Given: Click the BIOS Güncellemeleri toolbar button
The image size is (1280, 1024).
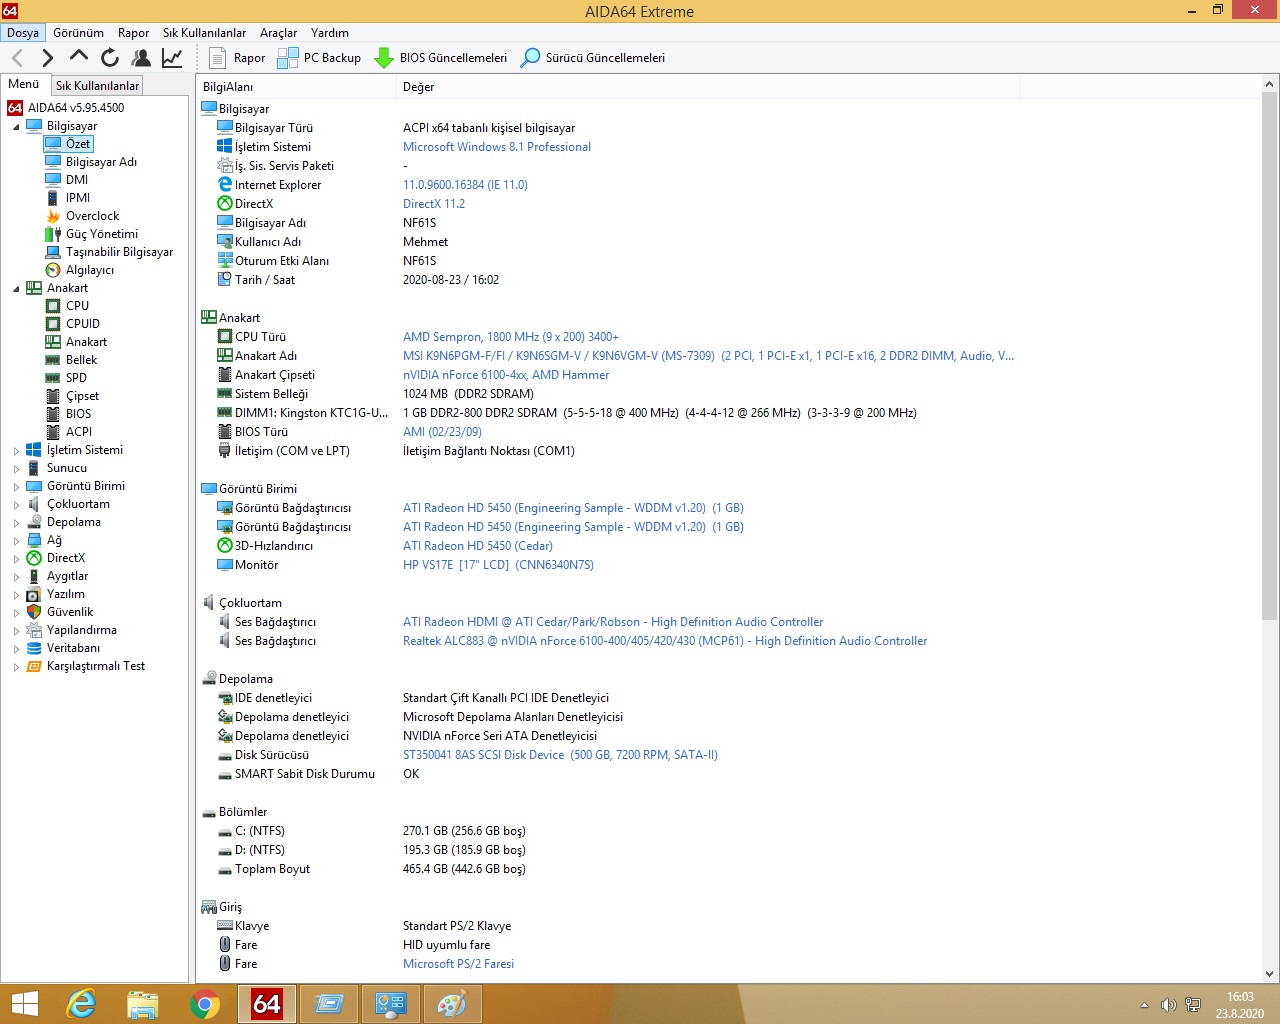Looking at the screenshot, I should pos(440,58).
